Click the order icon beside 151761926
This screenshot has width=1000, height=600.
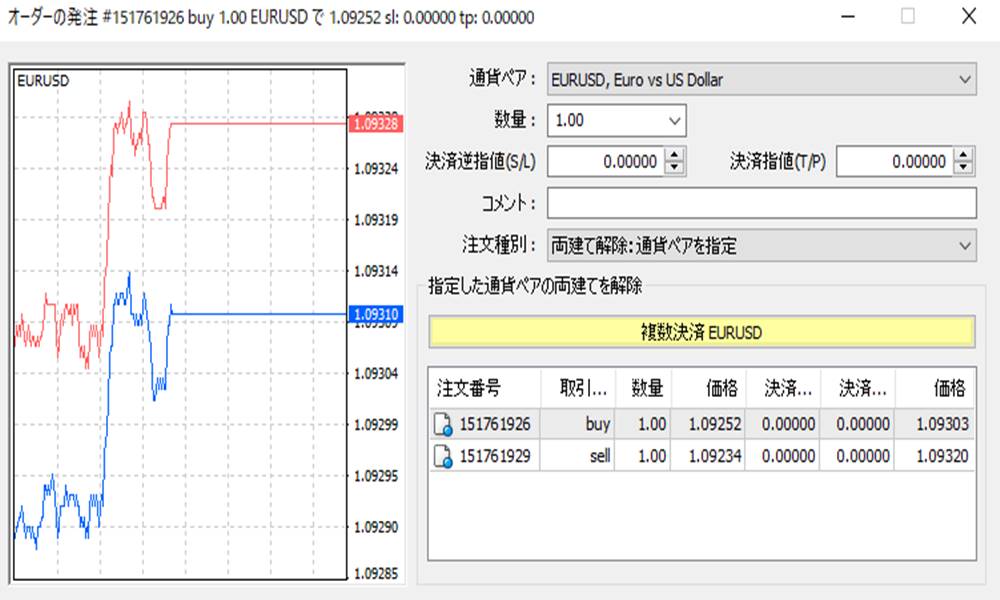(x=442, y=425)
